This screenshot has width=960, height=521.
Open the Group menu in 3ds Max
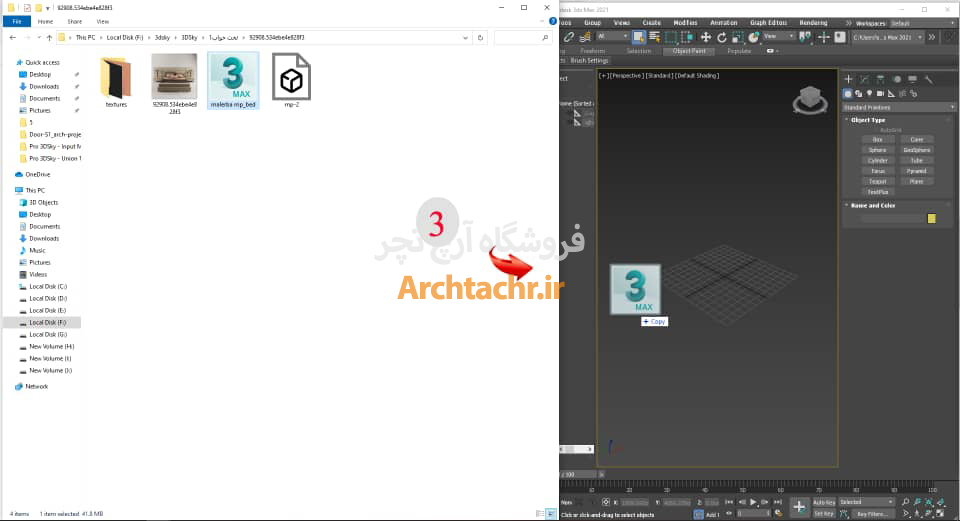point(592,23)
